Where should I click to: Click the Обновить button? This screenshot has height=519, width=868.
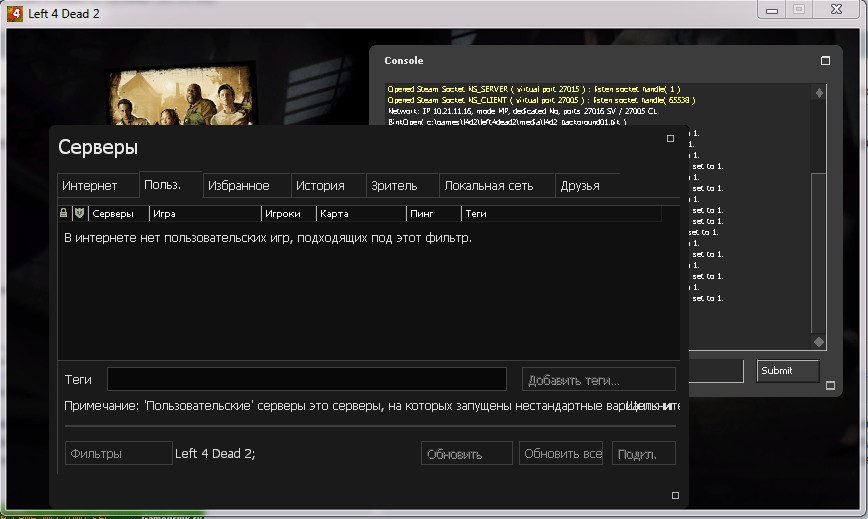point(467,453)
